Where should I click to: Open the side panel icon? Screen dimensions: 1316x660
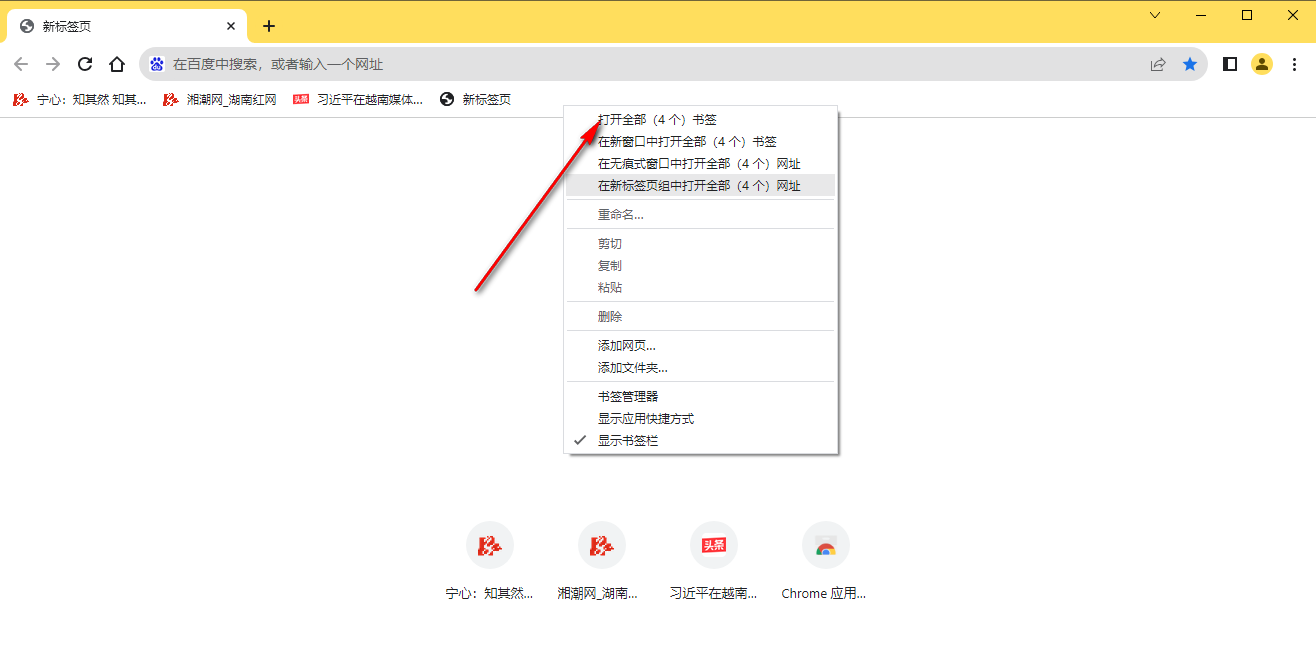coord(1230,64)
